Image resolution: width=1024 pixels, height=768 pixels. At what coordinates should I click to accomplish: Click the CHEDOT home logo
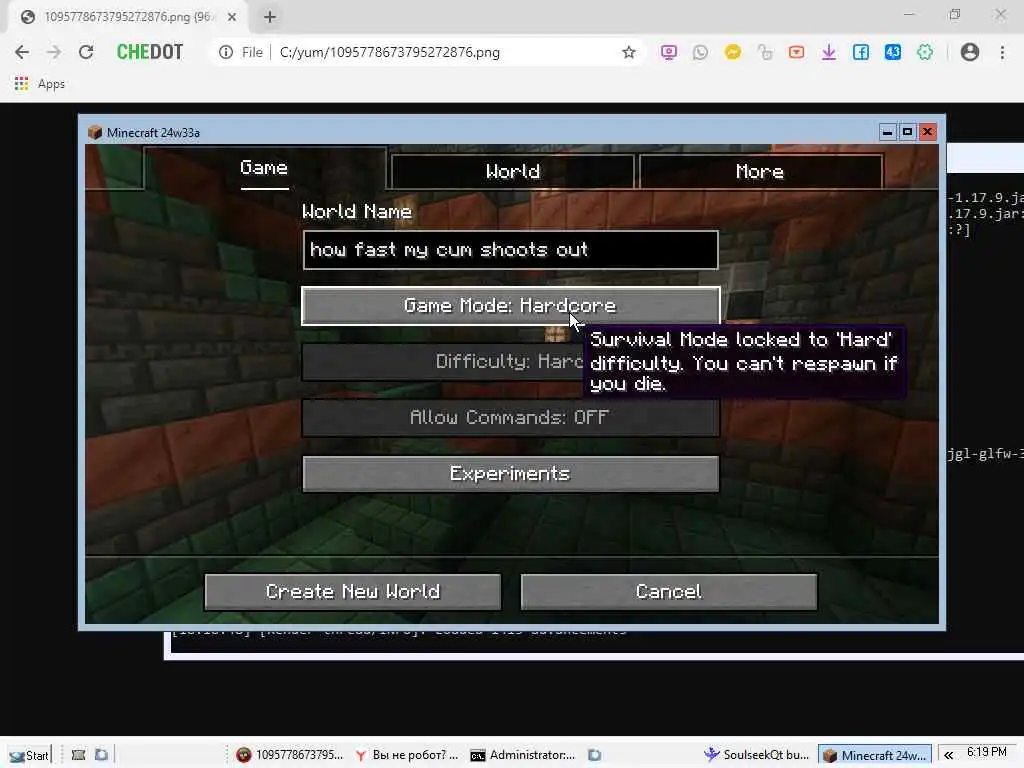coord(150,52)
